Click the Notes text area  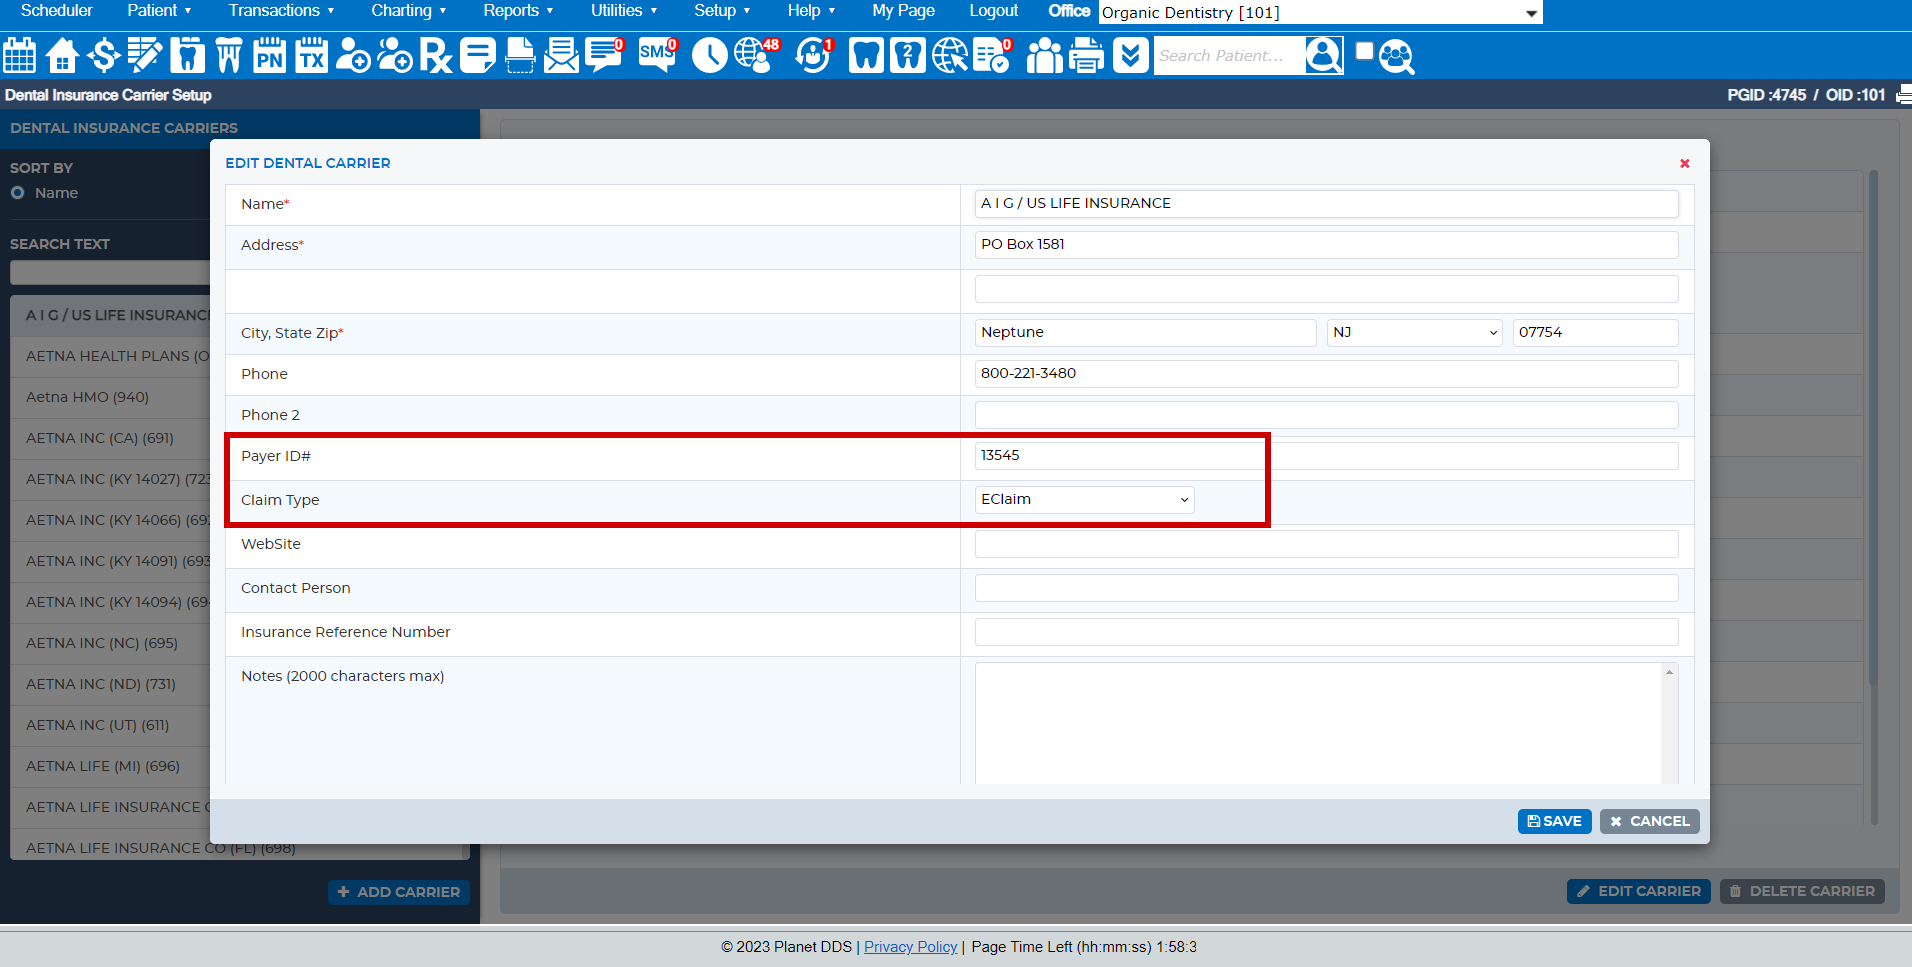(x=1326, y=723)
